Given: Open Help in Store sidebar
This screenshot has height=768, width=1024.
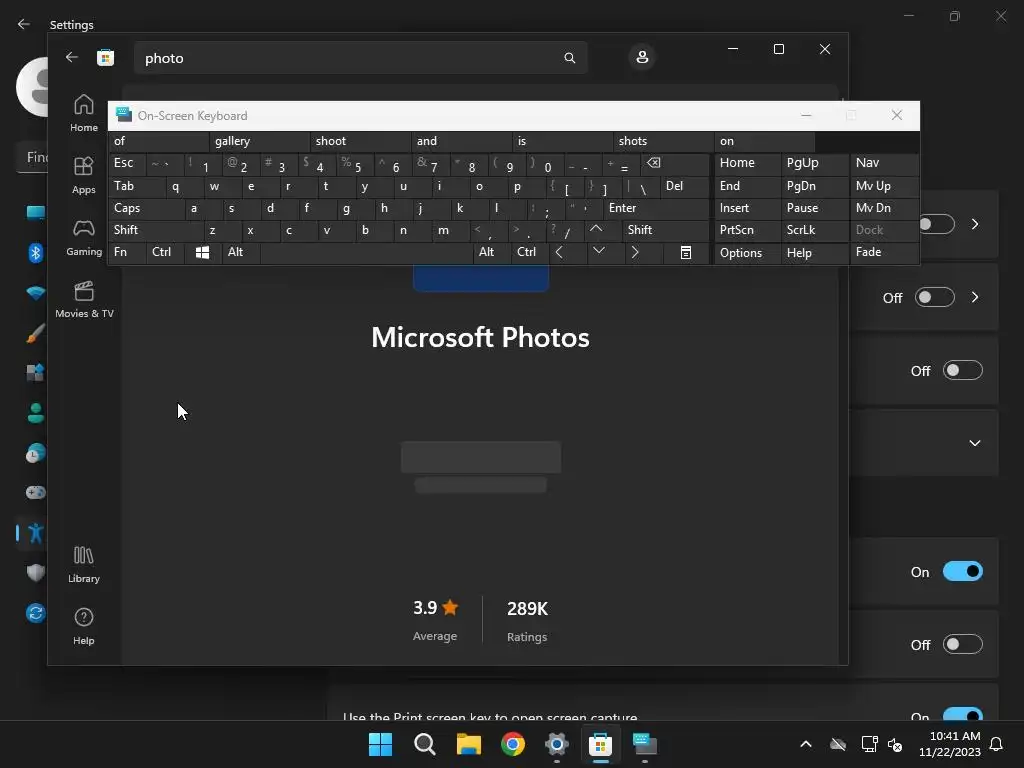Looking at the screenshot, I should [84, 627].
